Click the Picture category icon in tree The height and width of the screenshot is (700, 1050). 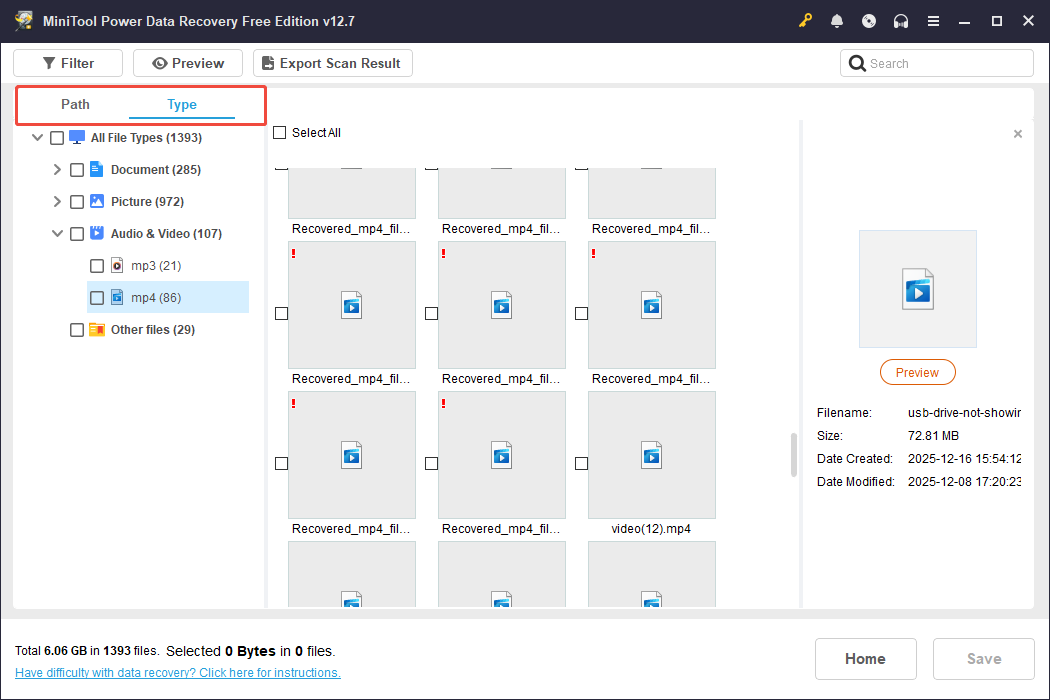tap(97, 201)
